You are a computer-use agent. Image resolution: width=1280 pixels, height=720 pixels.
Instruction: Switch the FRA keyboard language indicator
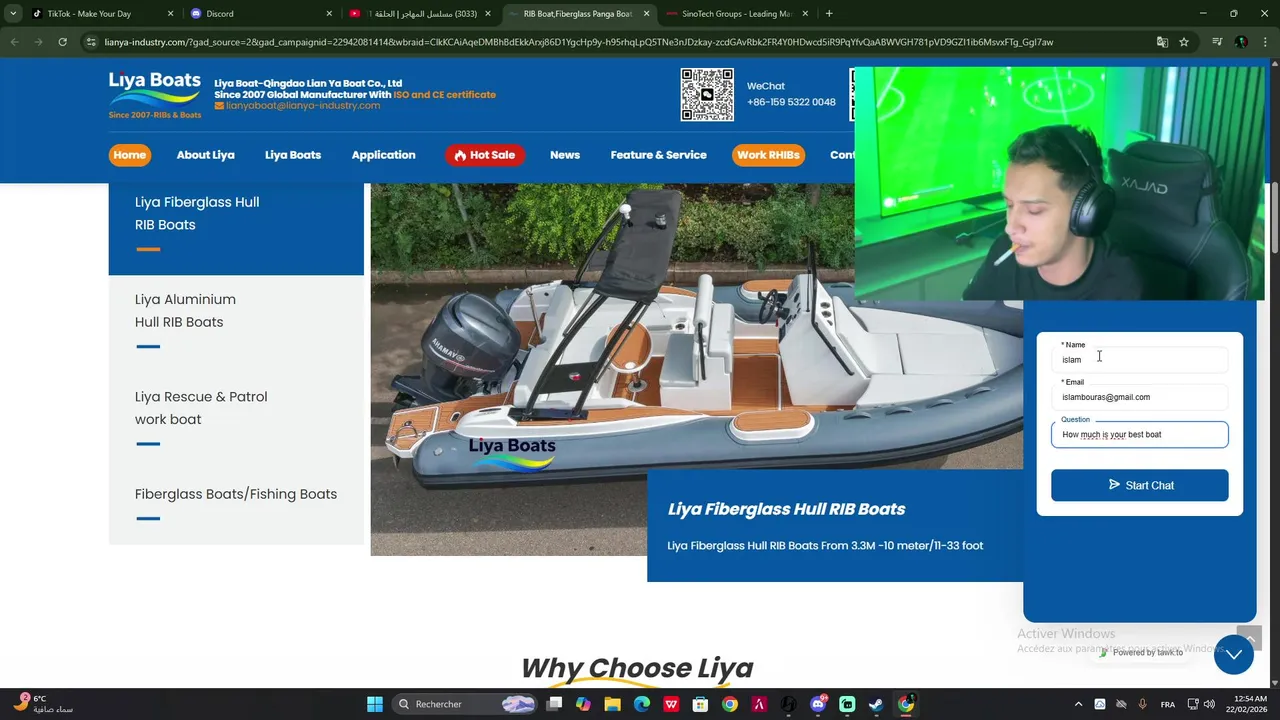pyautogui.click(x=1166, y=704)
